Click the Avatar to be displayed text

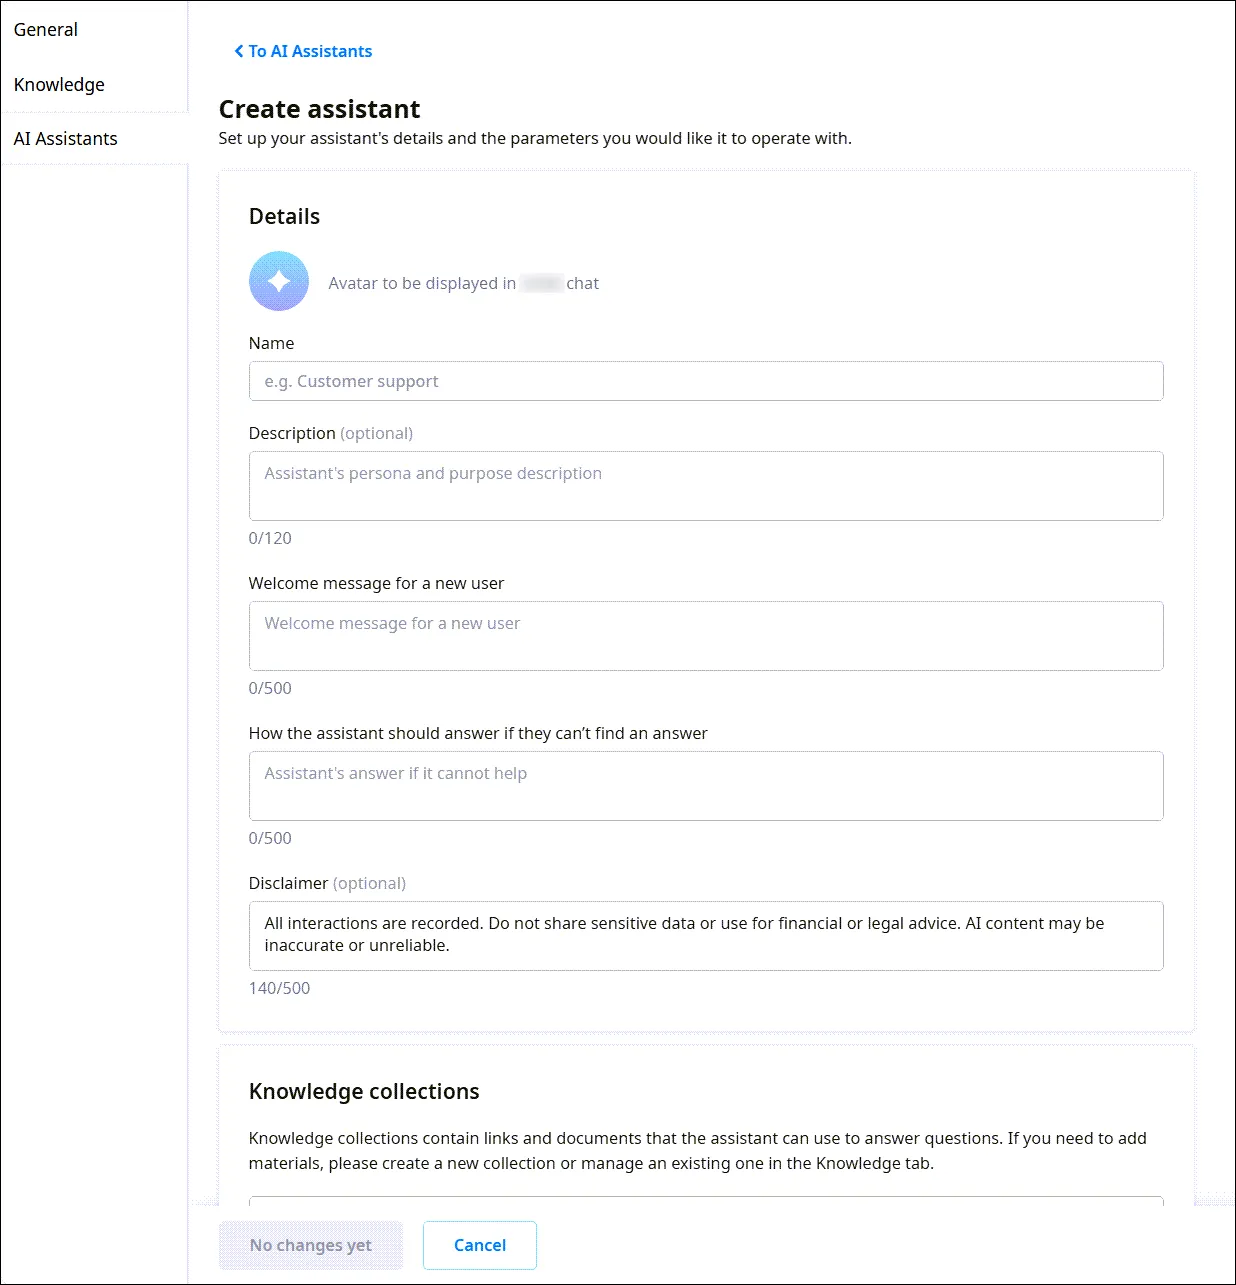click(x=463, y=283)
